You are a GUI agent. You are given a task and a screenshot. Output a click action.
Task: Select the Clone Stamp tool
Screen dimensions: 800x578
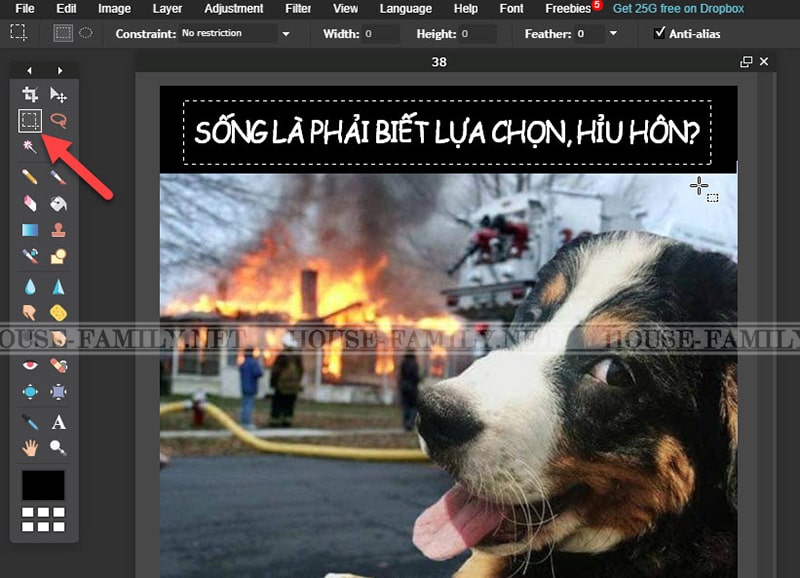pyautogui.click(x=58, y=230)
